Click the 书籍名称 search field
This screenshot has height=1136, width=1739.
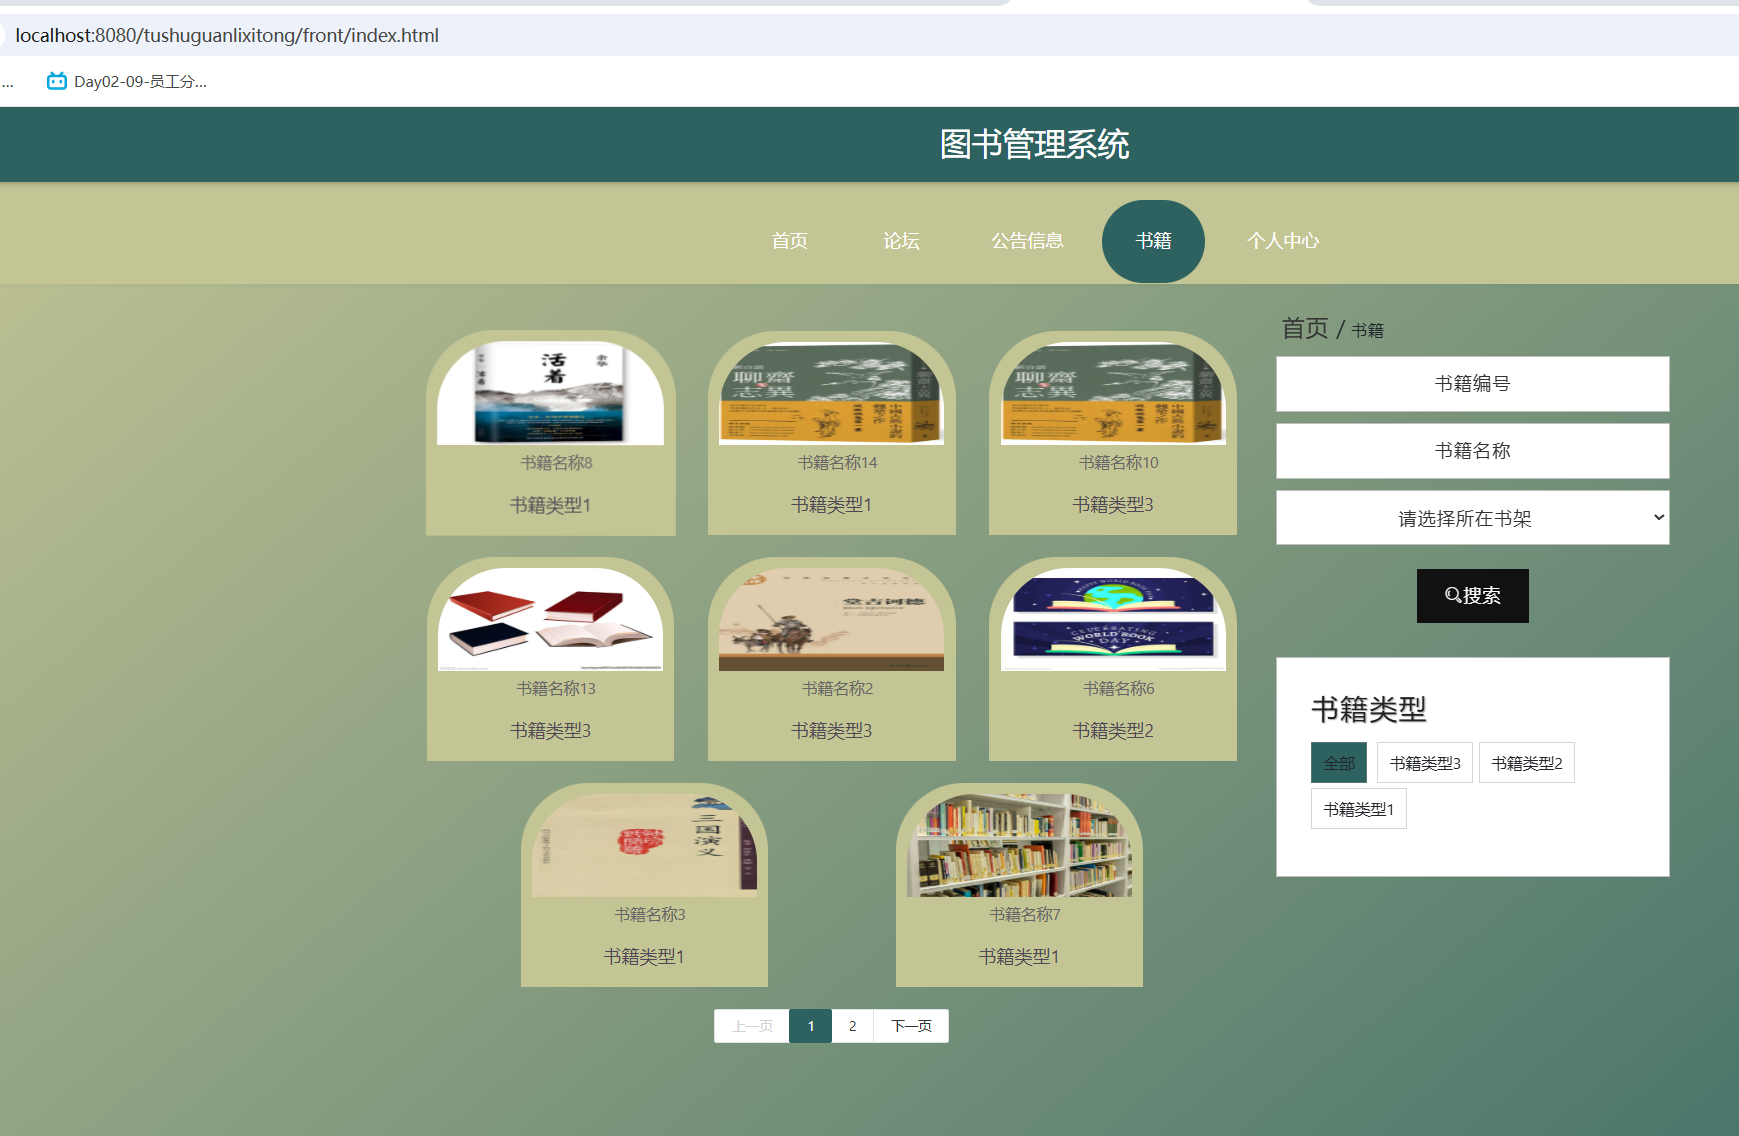[1472, 451]
